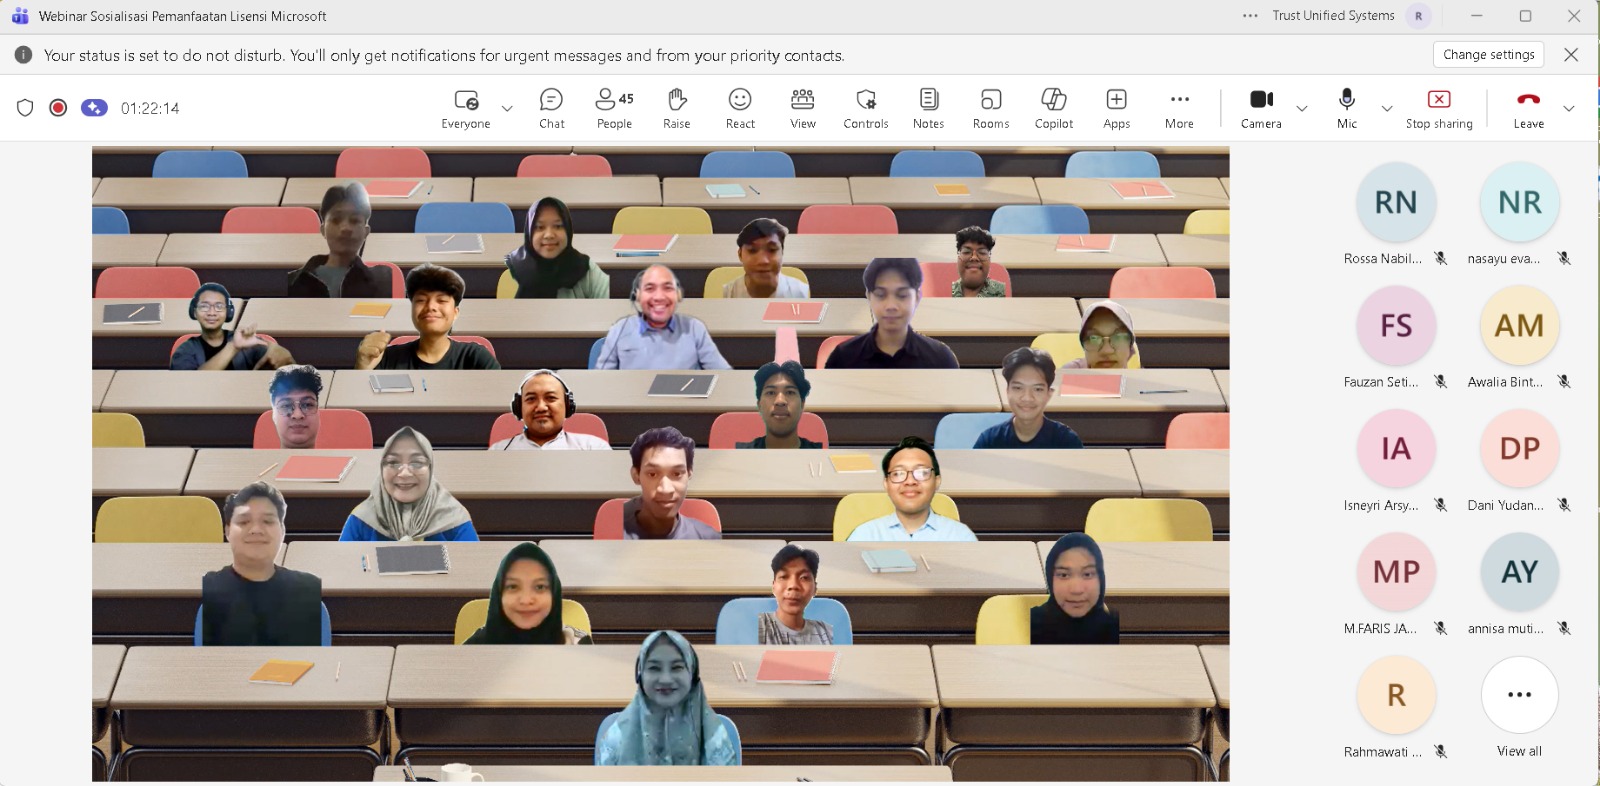Open the Apps menu
Screen dimensions: 1600x786
point(1116,108)
